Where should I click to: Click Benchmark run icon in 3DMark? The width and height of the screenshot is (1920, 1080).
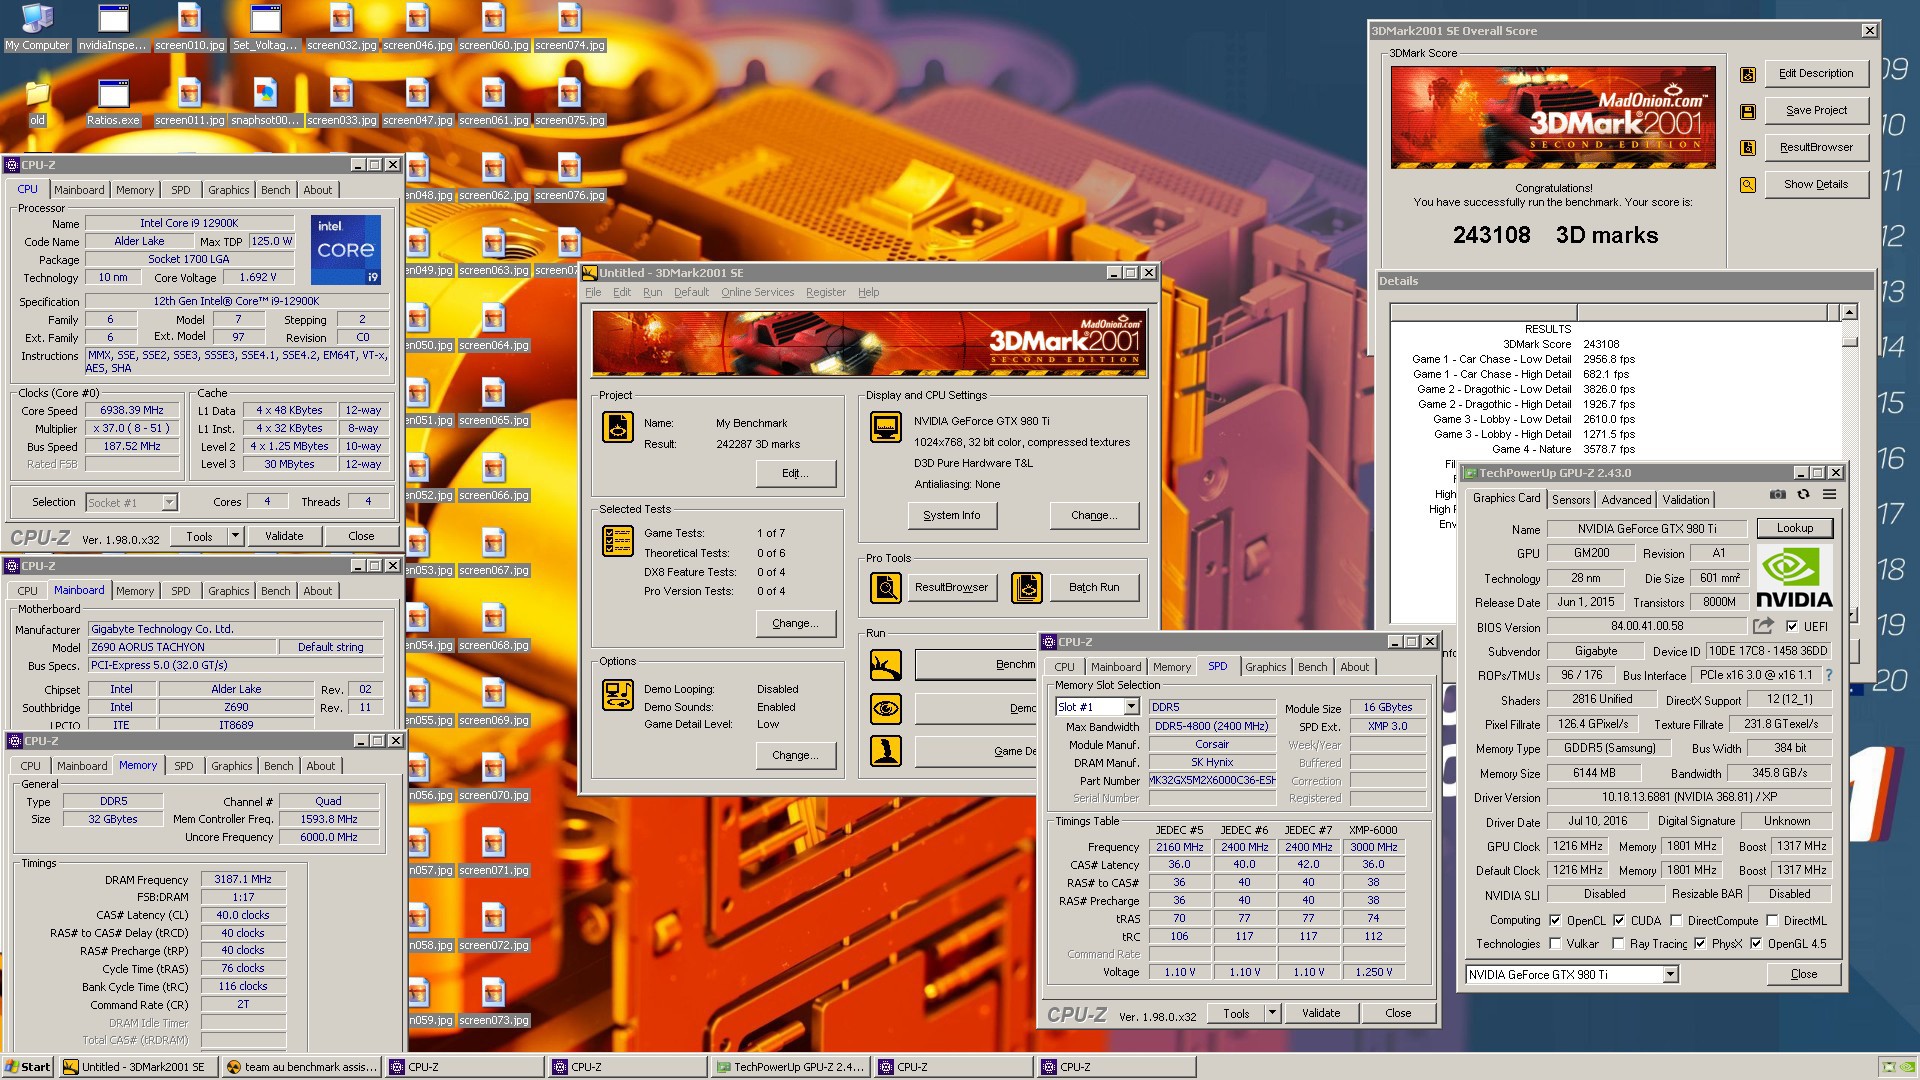[886, 665]
